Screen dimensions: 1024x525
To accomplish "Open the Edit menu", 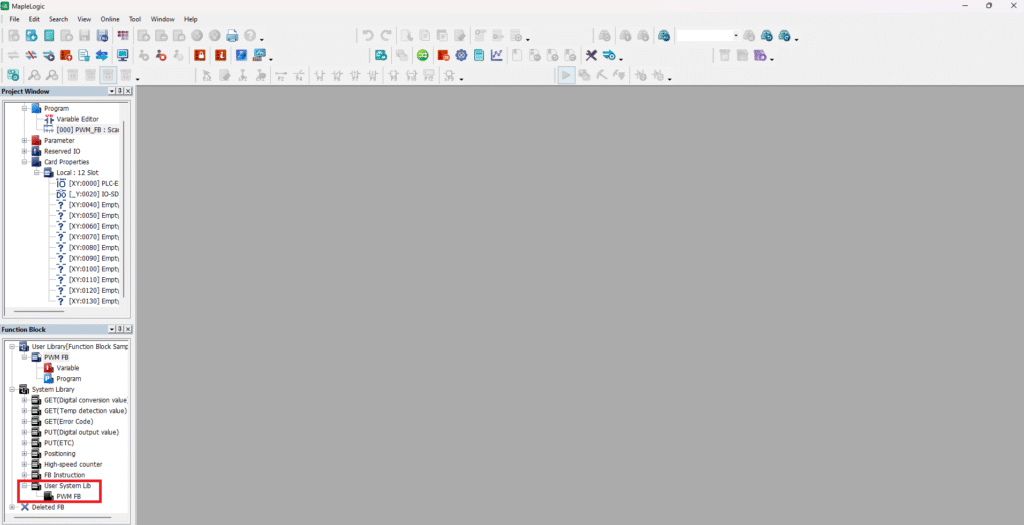I will tap(34, 19).
